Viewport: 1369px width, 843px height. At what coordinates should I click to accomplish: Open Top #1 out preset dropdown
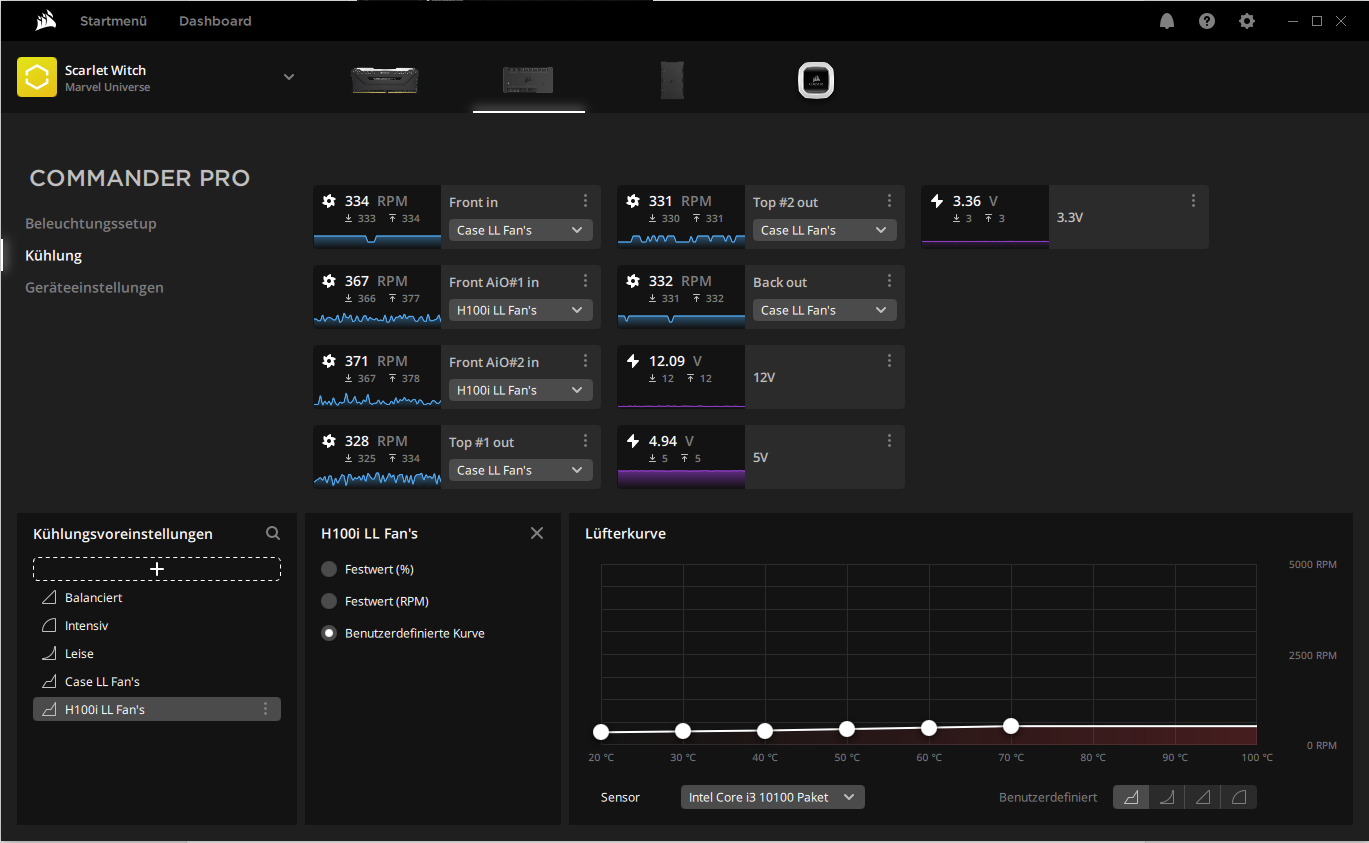521,470
